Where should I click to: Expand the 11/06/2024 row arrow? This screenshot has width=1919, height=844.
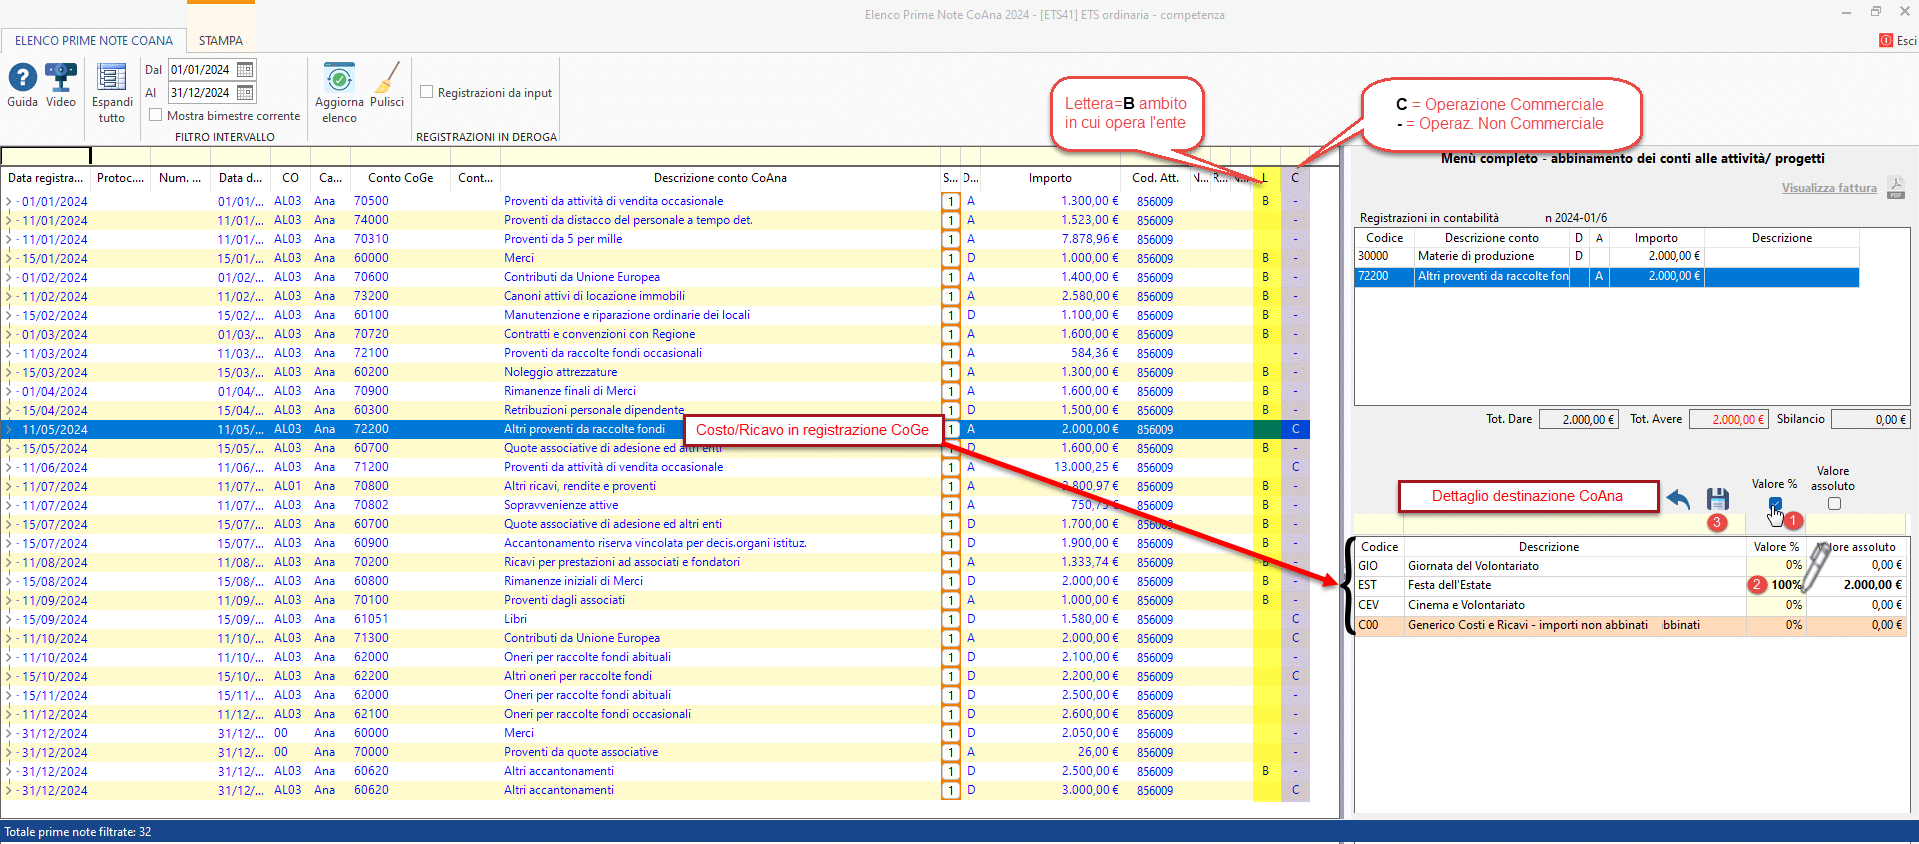(x=9, y=467)
